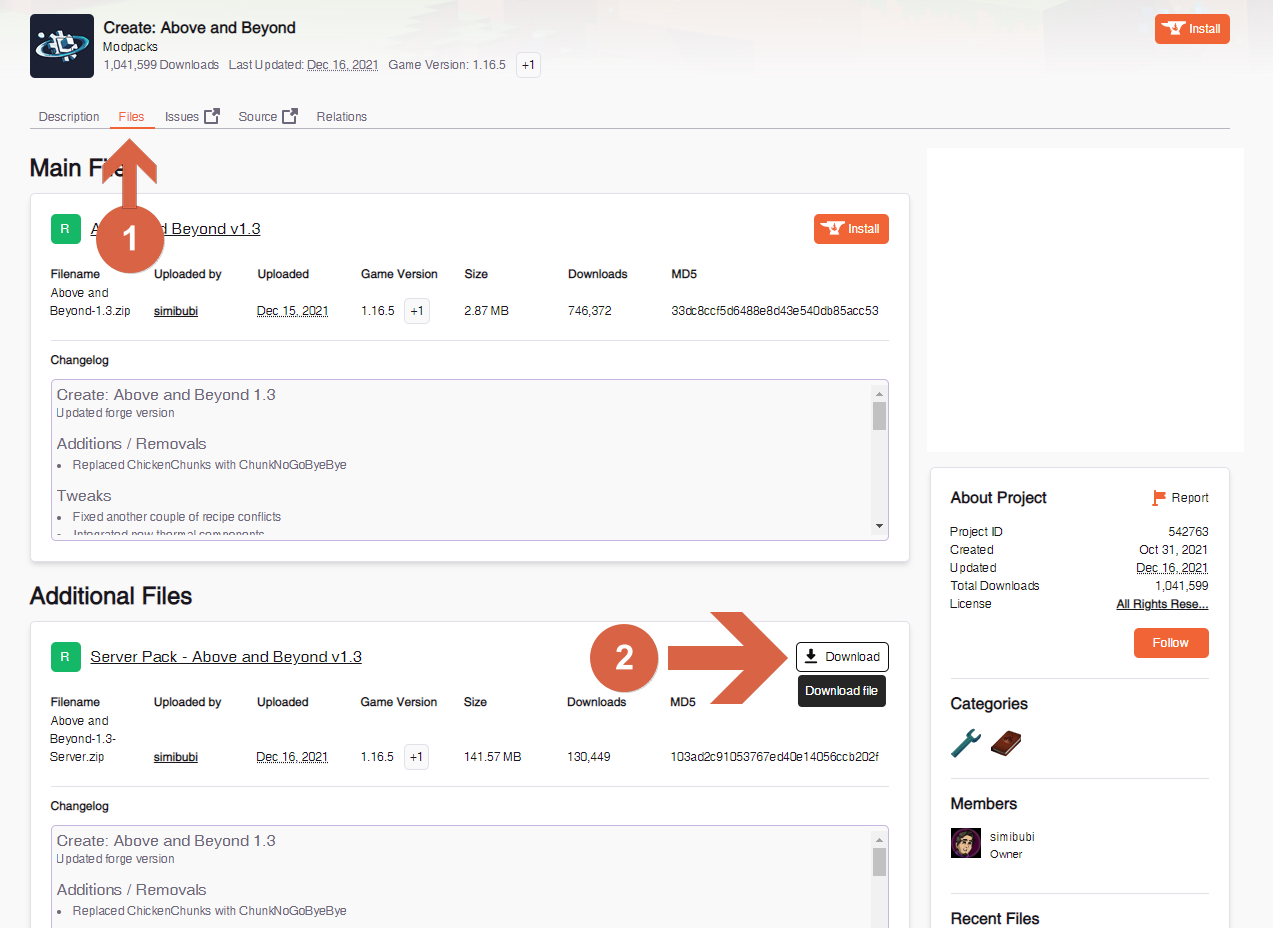The width and height of the screenshot is (1273, 928).
Task: Click the +1 badge next to Main File game version
Action: tap(417, 311)
